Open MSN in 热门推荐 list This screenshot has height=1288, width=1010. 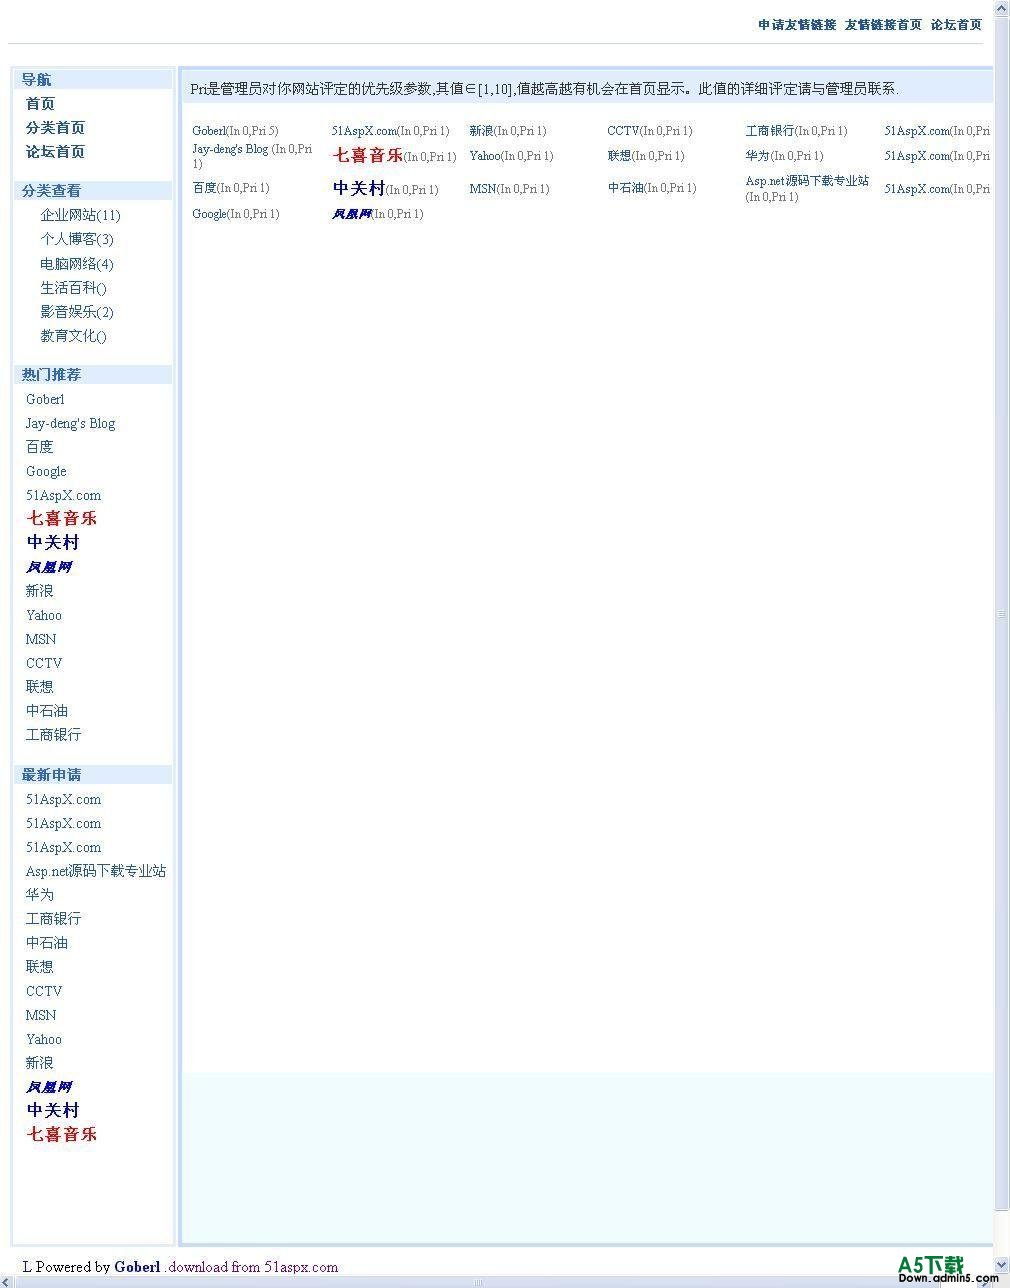pos(41,639)
